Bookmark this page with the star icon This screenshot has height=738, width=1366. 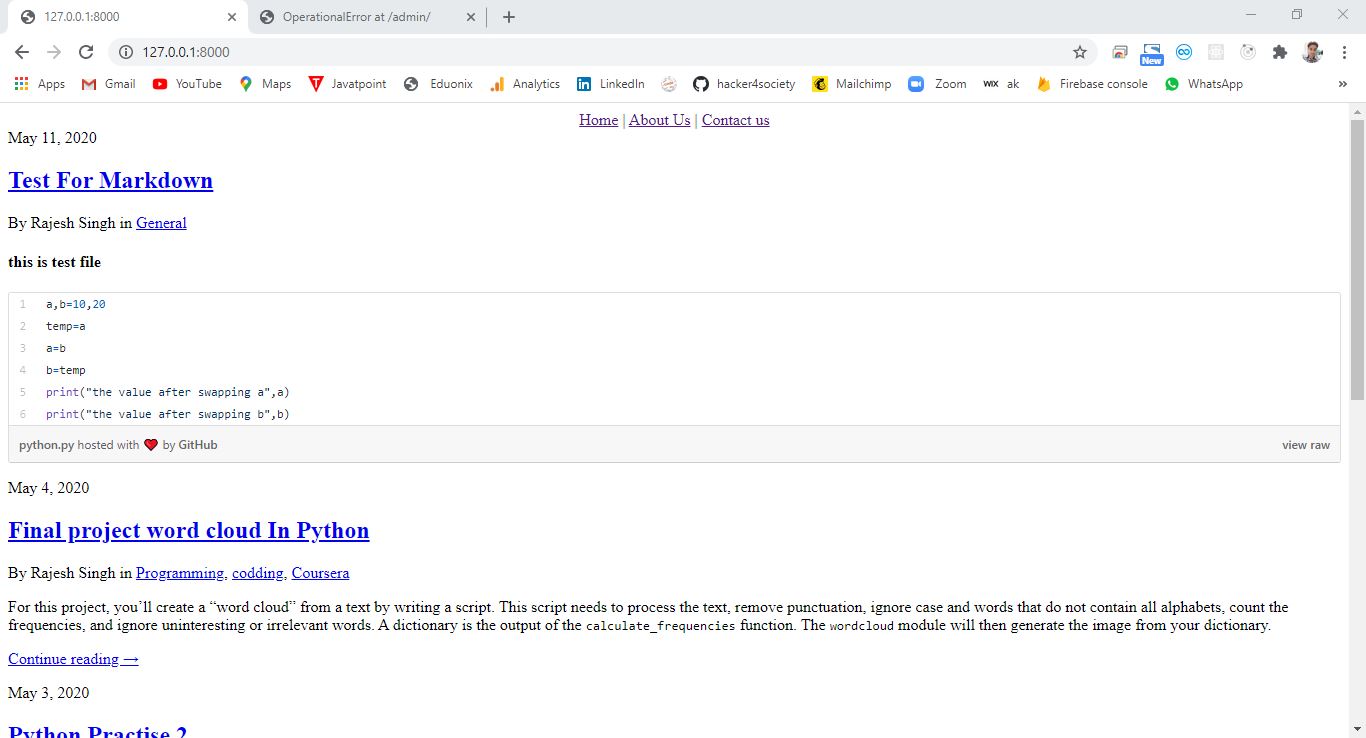click(x=1080, y=52)
